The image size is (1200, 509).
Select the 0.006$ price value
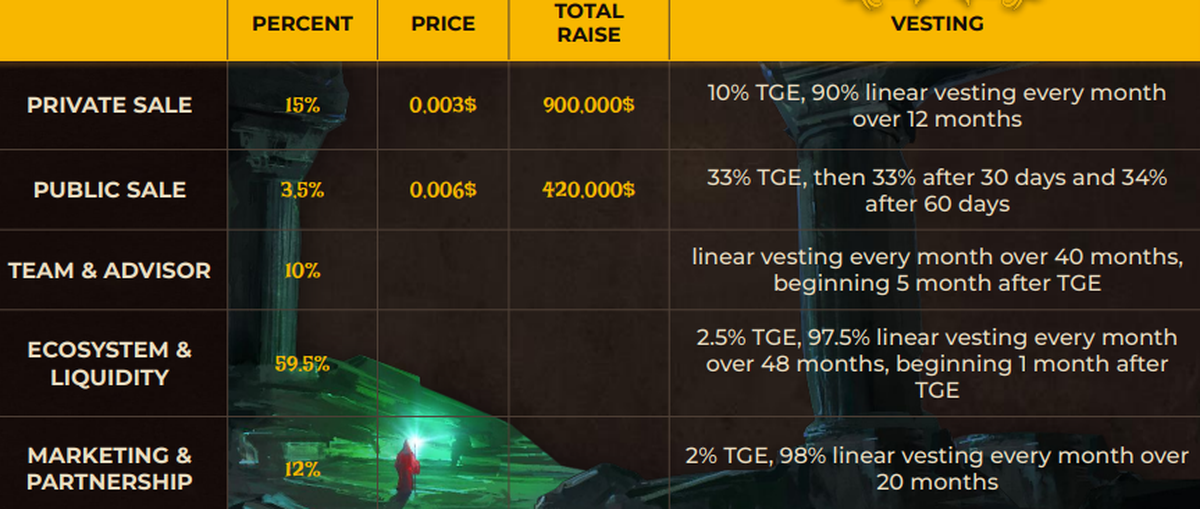coord(442,190)
